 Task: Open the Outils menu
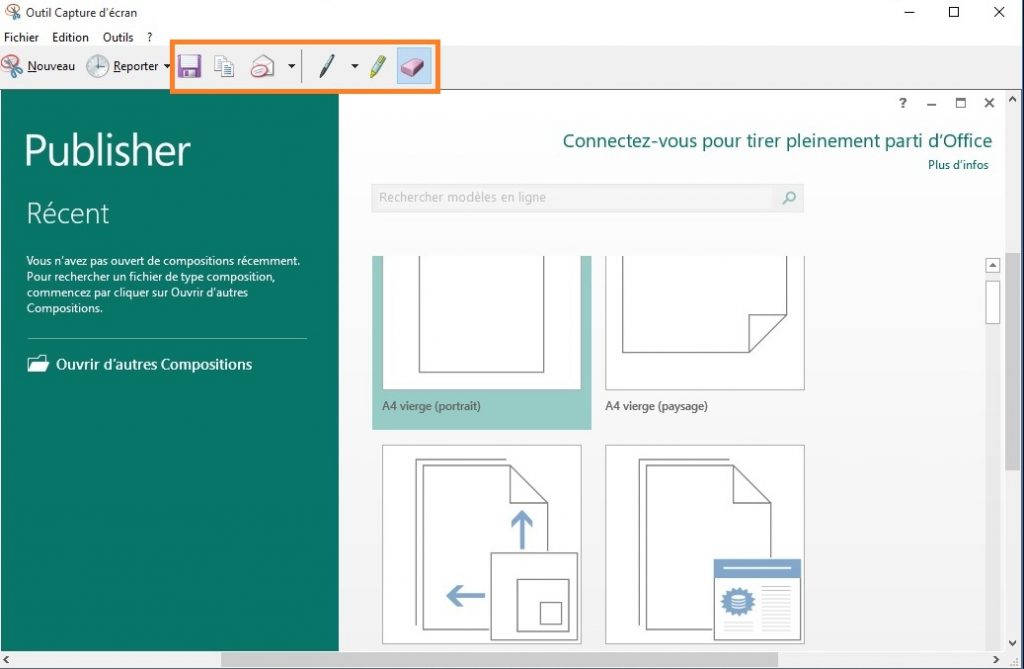[x=118, y=37]
